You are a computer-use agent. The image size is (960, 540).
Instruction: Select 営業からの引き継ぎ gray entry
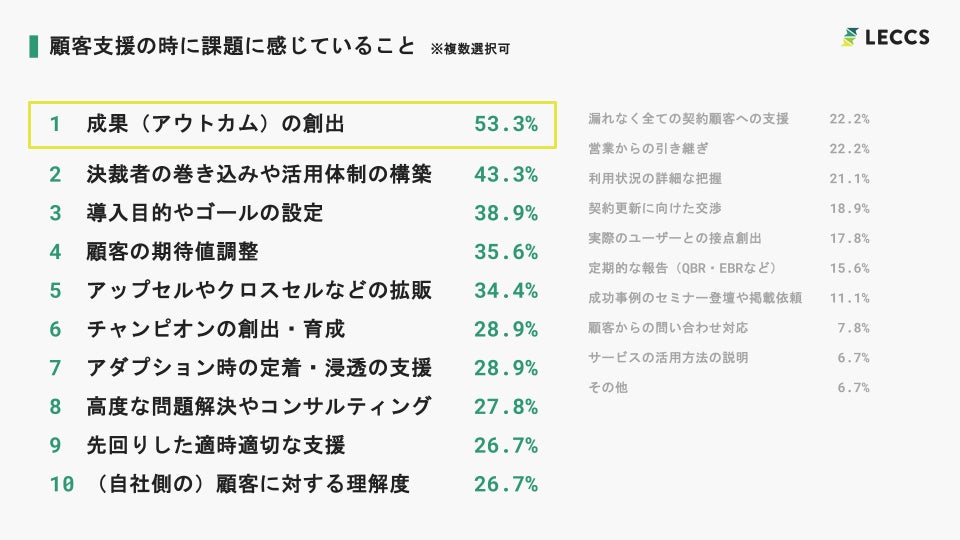tap(648, 149)
